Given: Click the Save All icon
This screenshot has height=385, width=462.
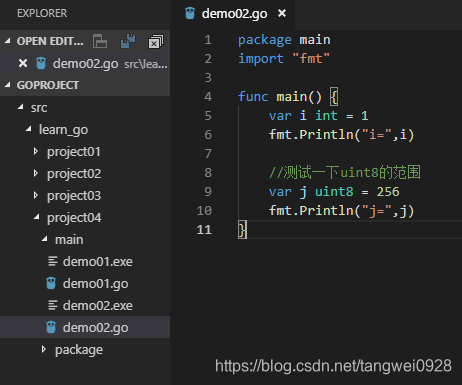Looking at the screenshot, I should pos(128,41).
